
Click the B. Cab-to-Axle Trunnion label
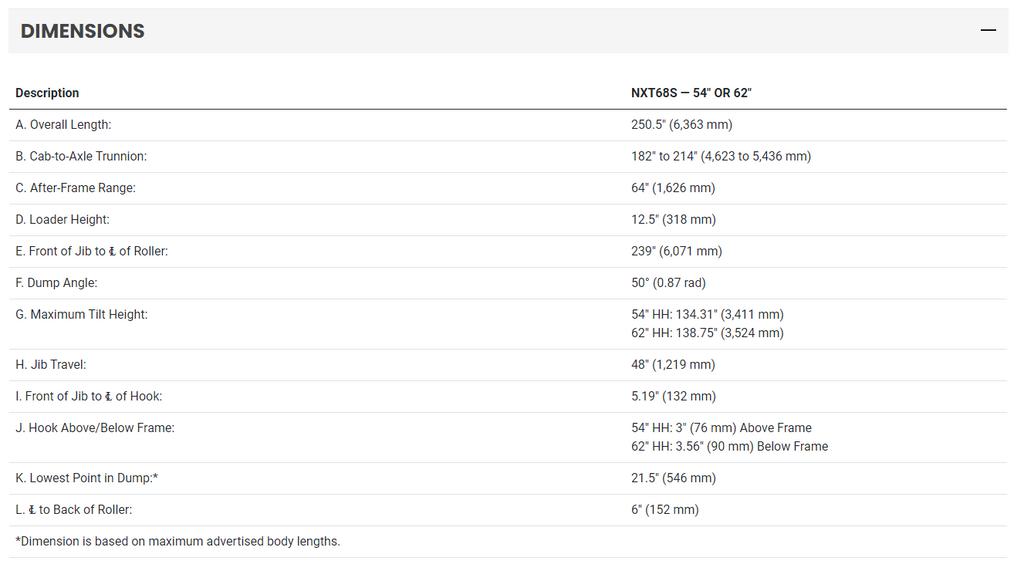(x=81, y=156)
